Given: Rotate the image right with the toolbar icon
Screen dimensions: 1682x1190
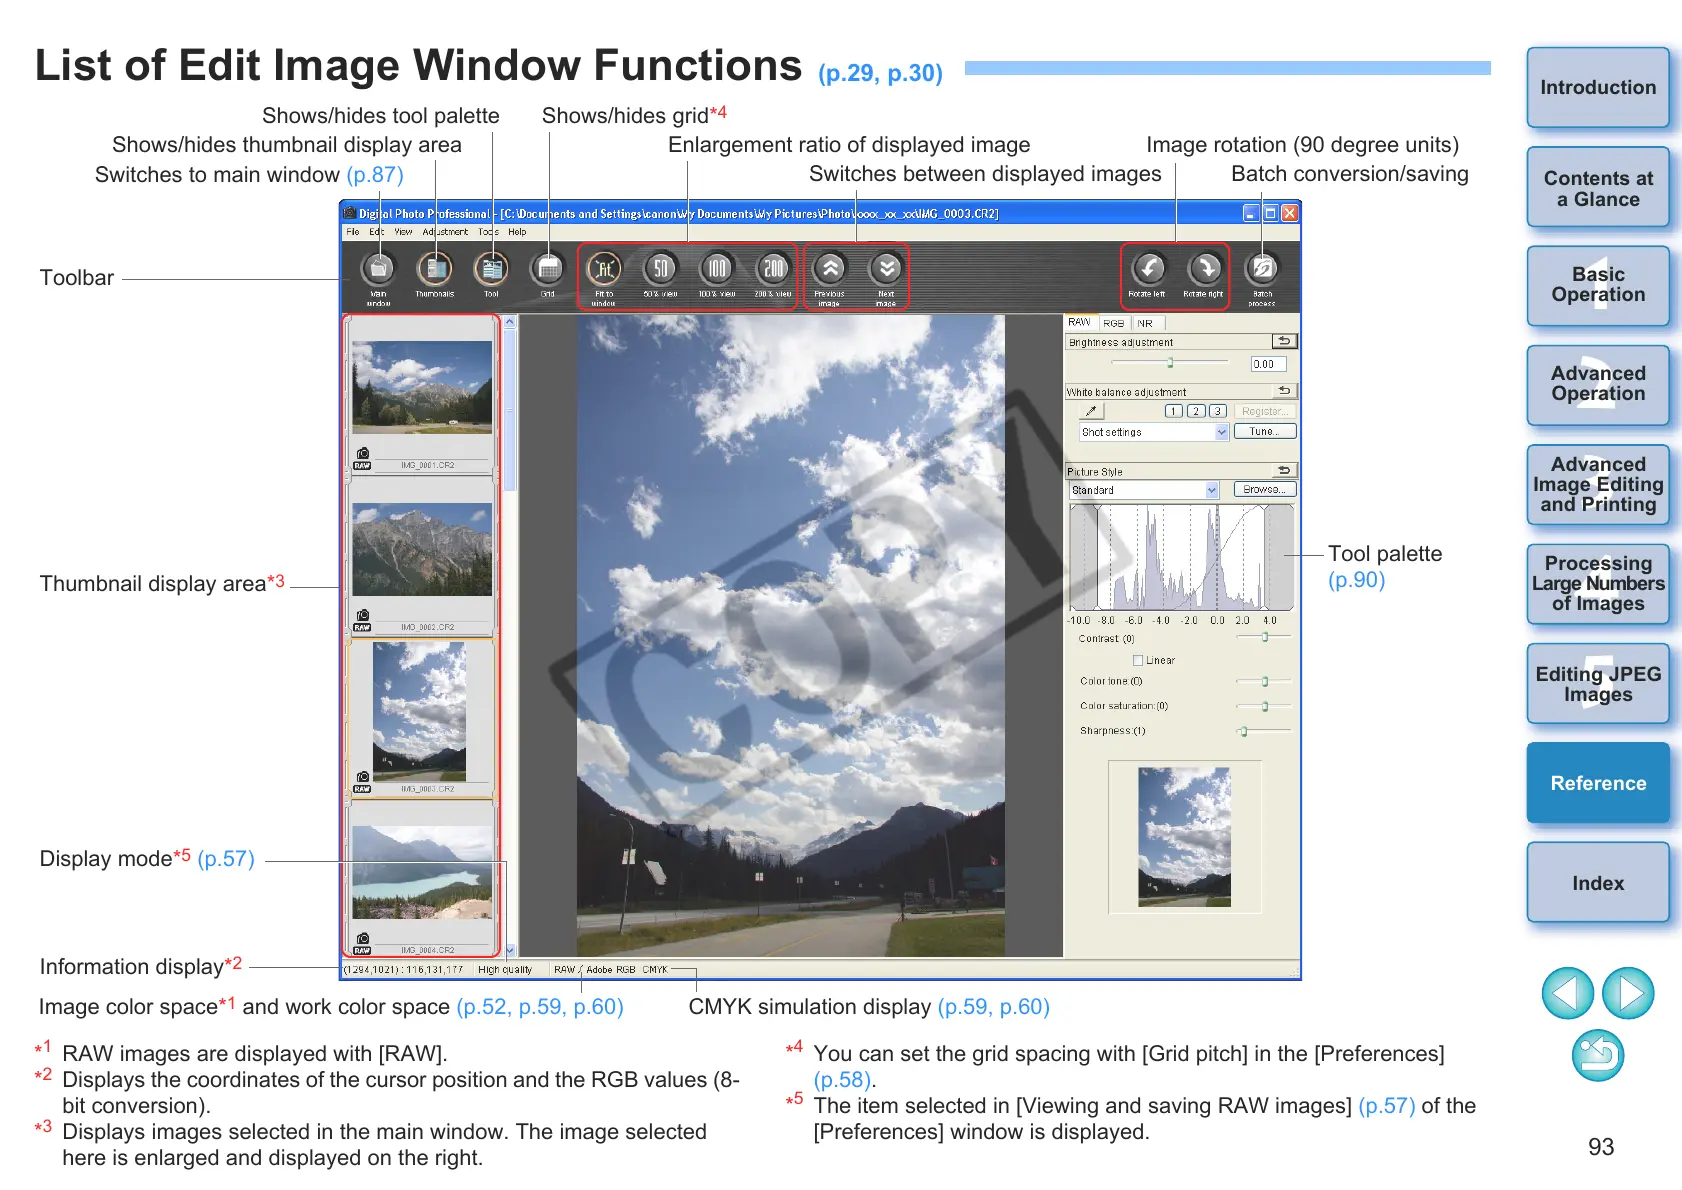Looking at the screenshot, I should coord(1205,268).
